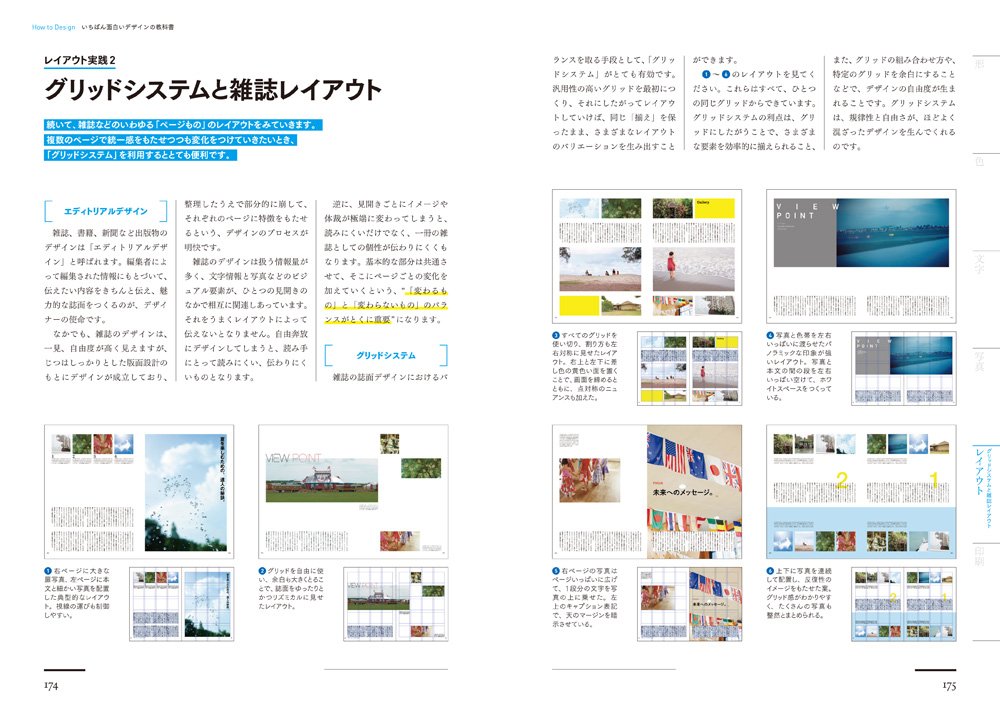Viewport: 1000px width, 706px height.
Task: Click caption text "写真と色巻を左右いっぱいに"
Action: pos(799,339)
